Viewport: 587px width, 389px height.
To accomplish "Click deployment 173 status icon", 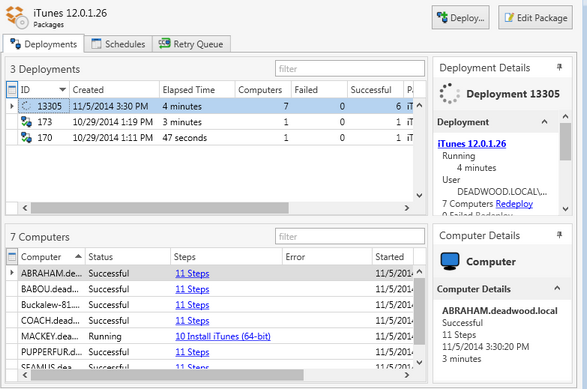I will point(26,122).
